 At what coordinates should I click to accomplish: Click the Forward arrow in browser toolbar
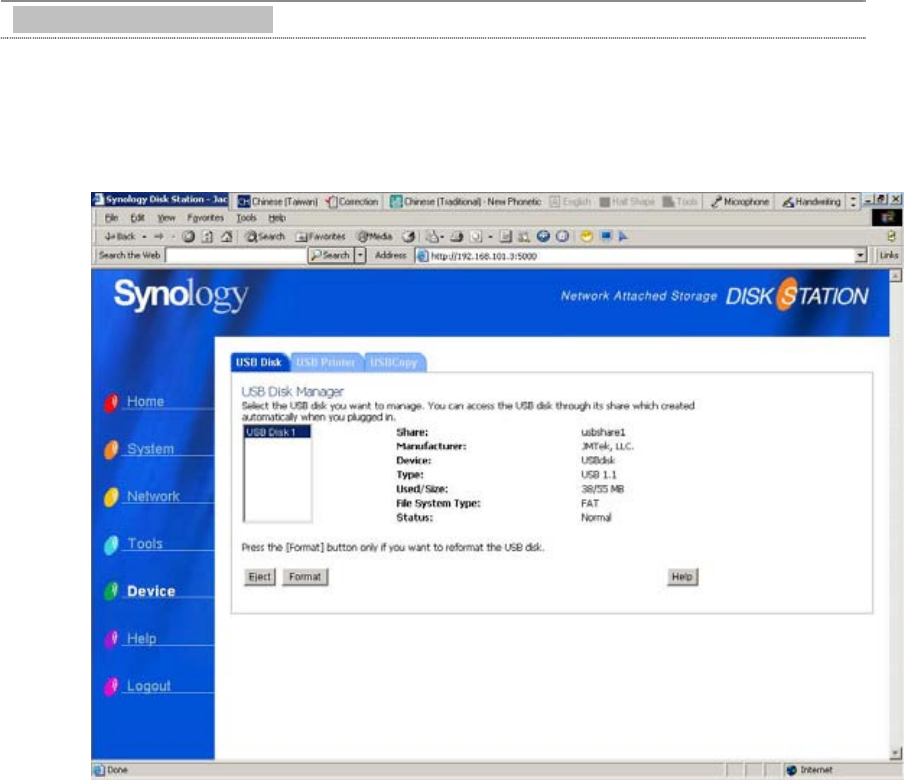coord(159,236)
